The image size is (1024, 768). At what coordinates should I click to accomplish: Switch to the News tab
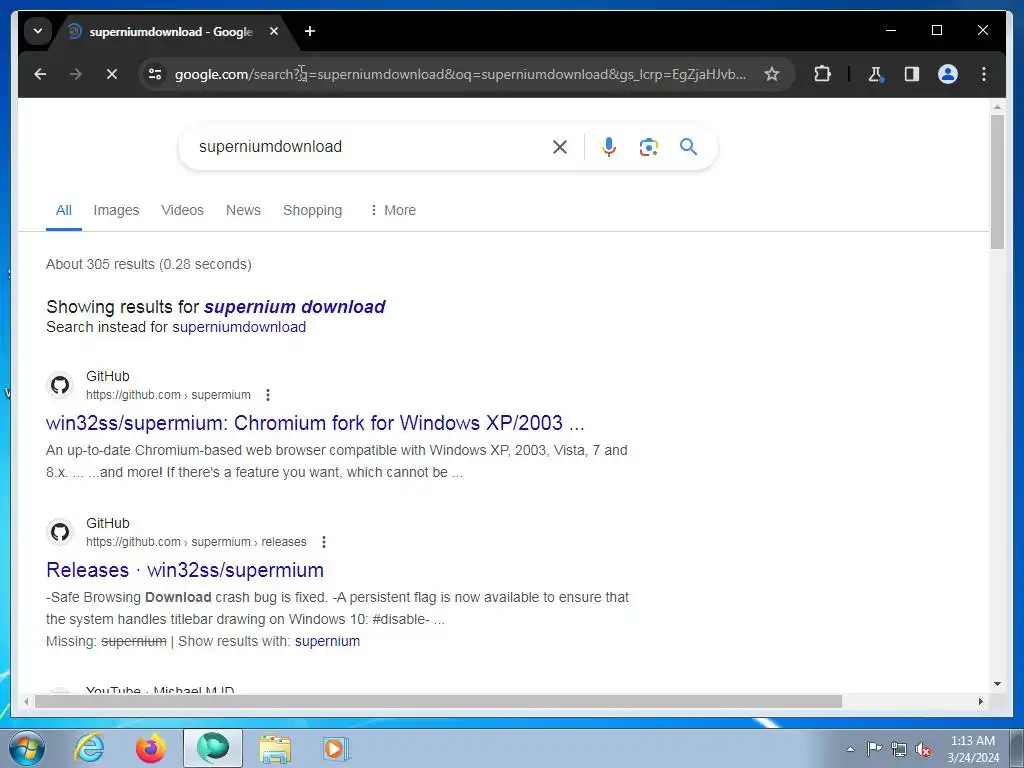(243, 210)
